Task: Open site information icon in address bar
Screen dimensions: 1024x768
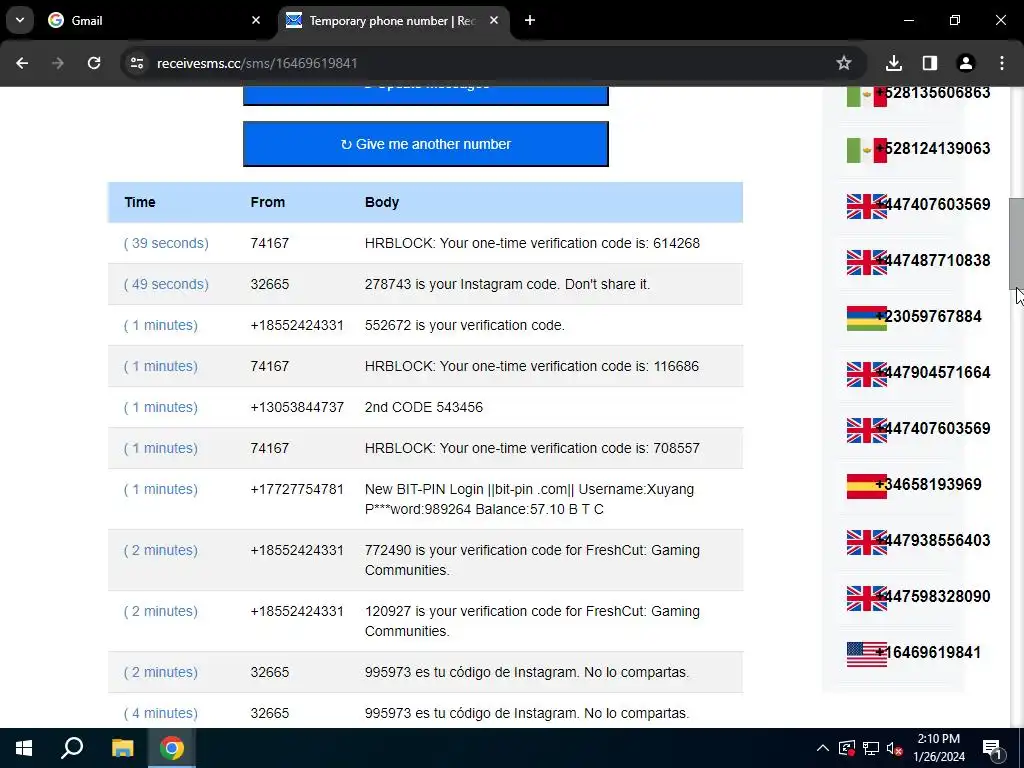Action: [x=137, y=63]
